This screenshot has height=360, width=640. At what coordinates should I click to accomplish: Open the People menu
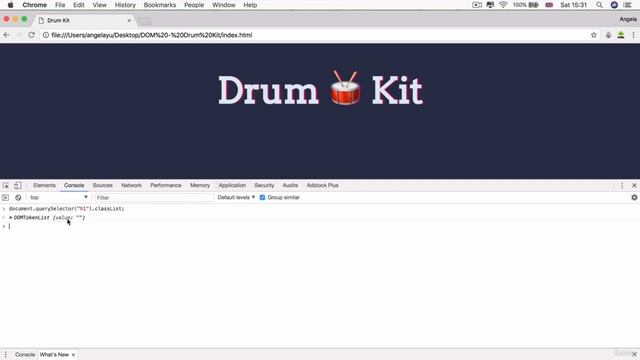[x=194, y=5]
